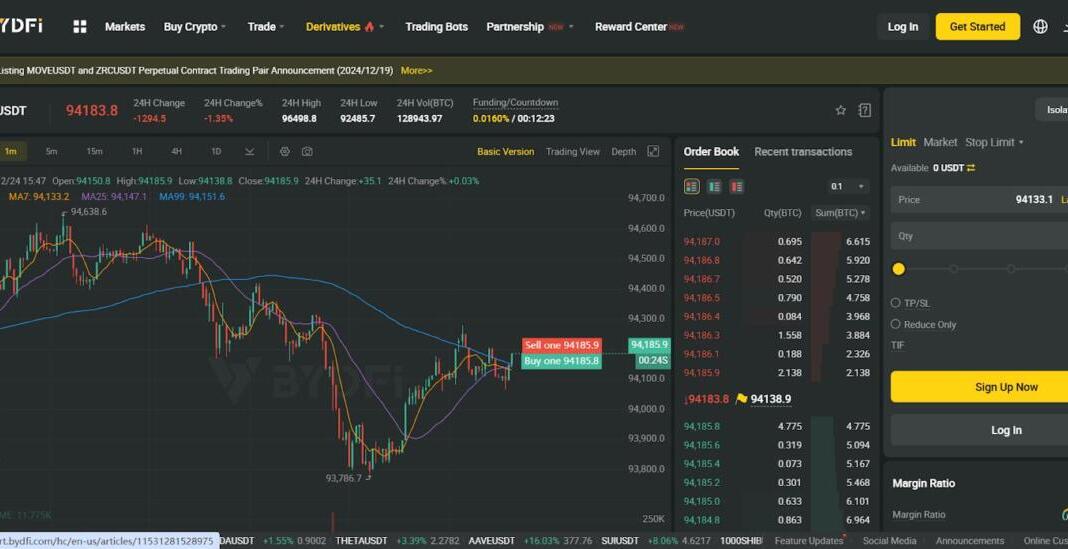Enable the Reduce Only option
1068x549 pixels.
[896, 324]
